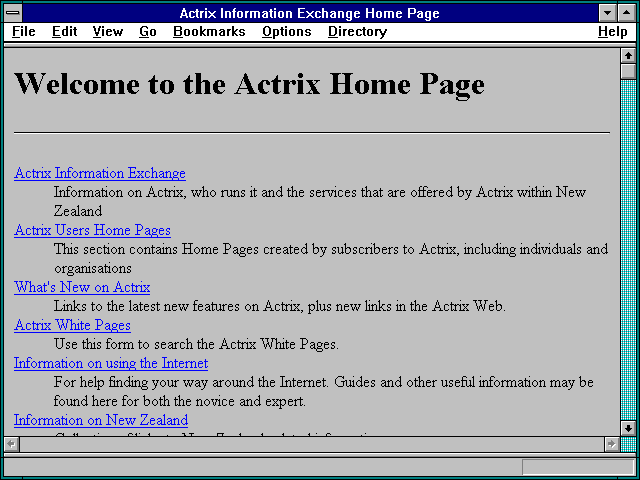Open the Actrix Users Home Pages link
The height and width of the screenshot is (480, 640).
(x=92, y=230)
